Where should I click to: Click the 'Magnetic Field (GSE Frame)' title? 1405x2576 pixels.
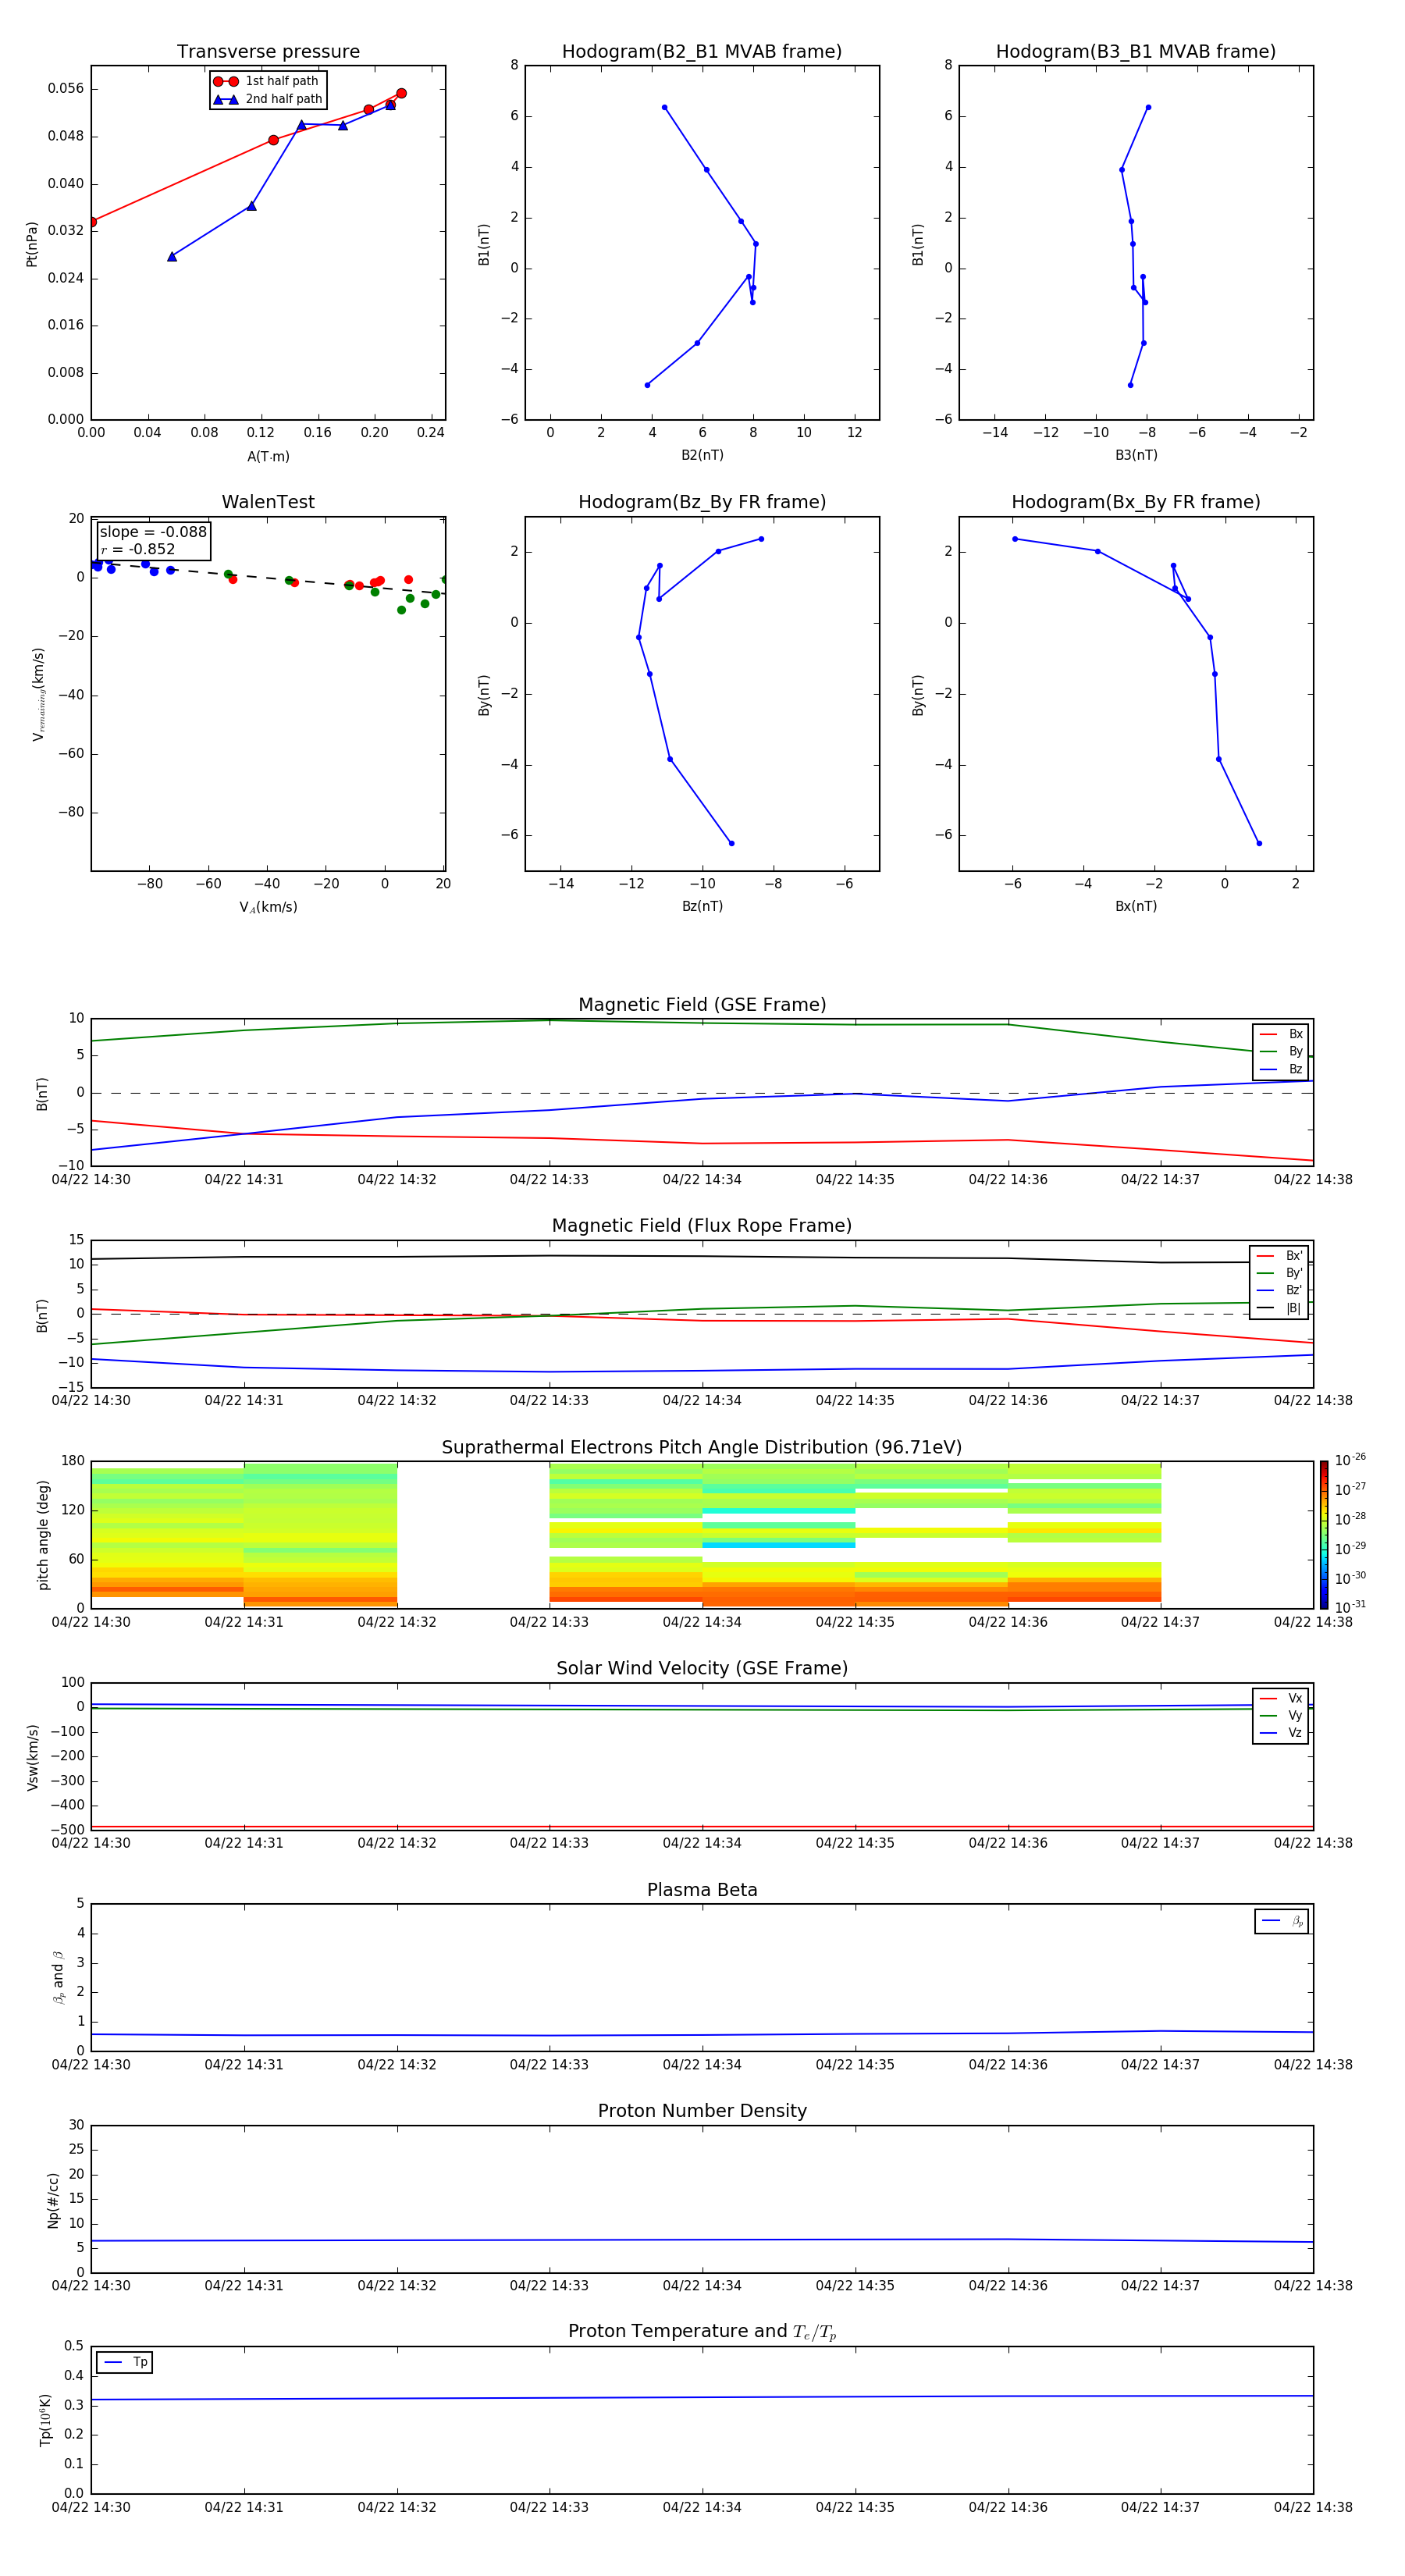pos(702,1005)
